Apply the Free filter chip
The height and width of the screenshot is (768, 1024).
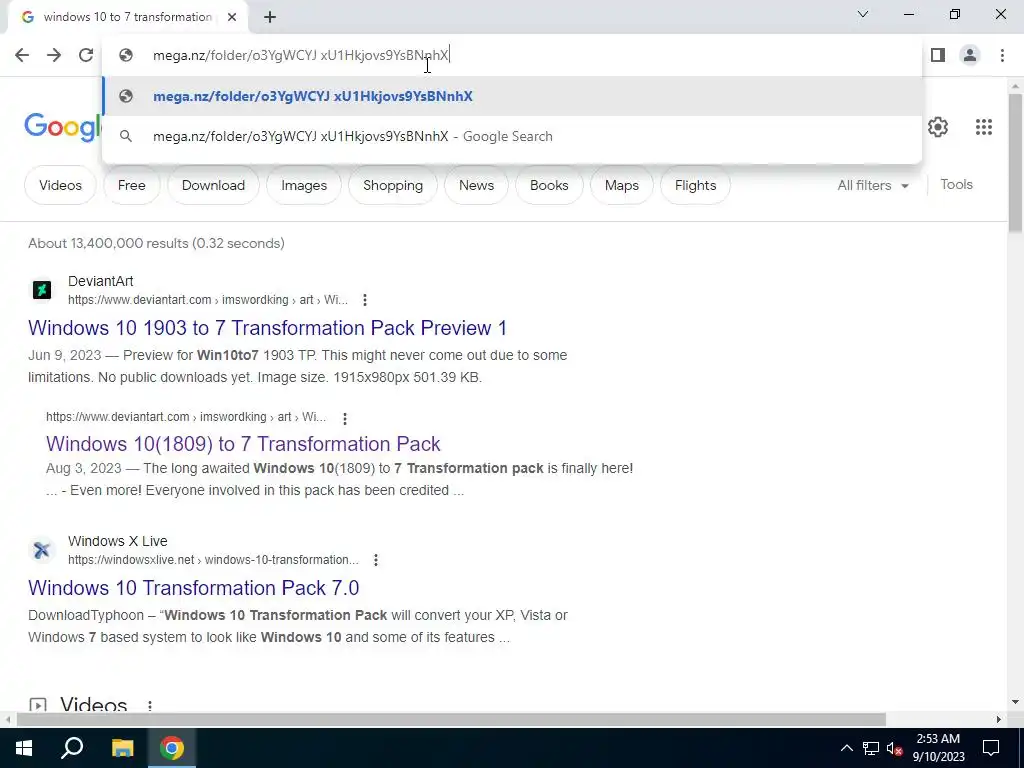pyautogui.click(x=131, y=185)
